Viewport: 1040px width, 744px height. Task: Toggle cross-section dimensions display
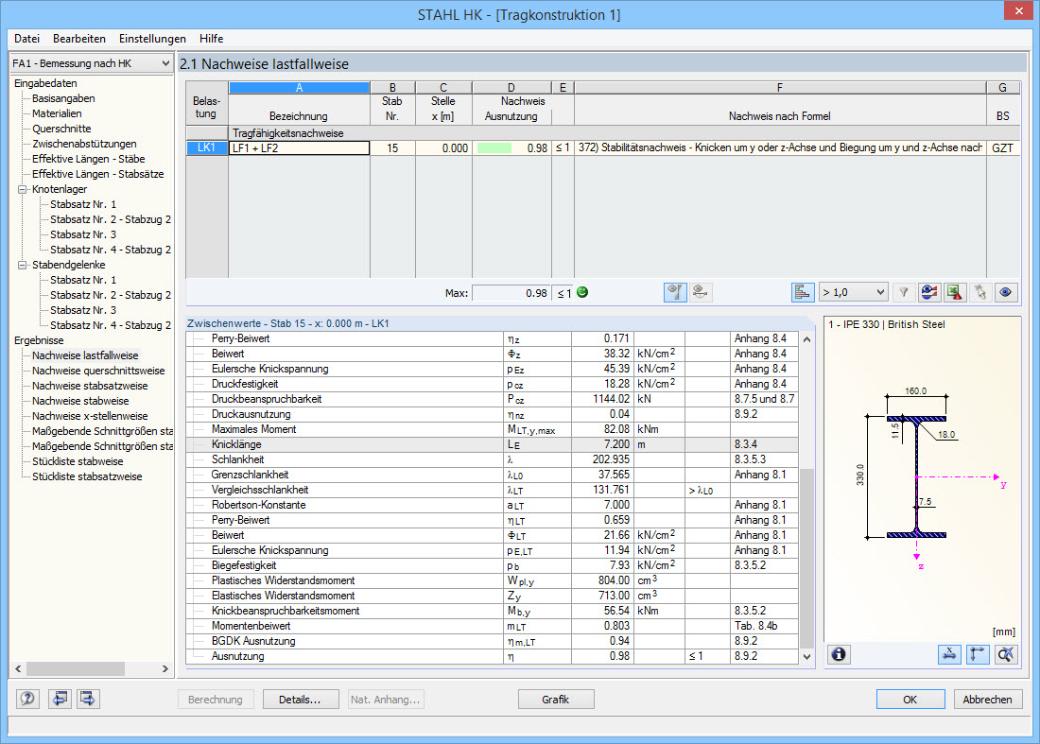pos(950,655)
